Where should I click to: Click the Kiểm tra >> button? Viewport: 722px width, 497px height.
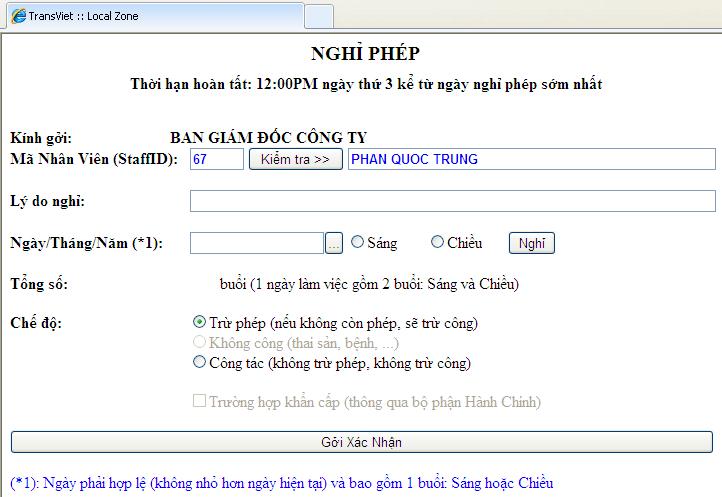point(296,159)
